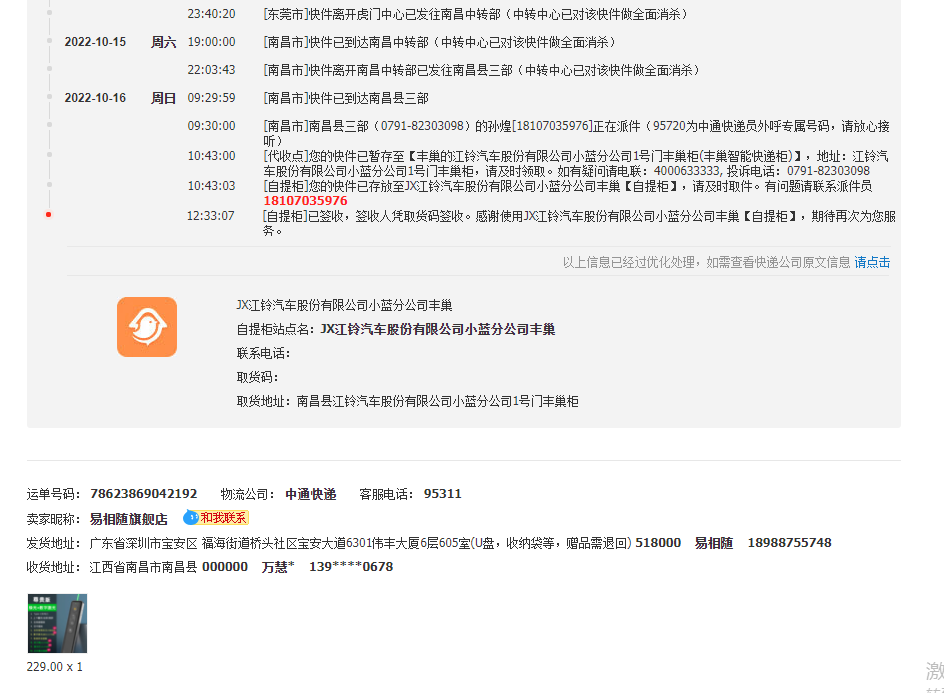Click the blue Wangwang icon beside 和我联系

tap(191, 518)
